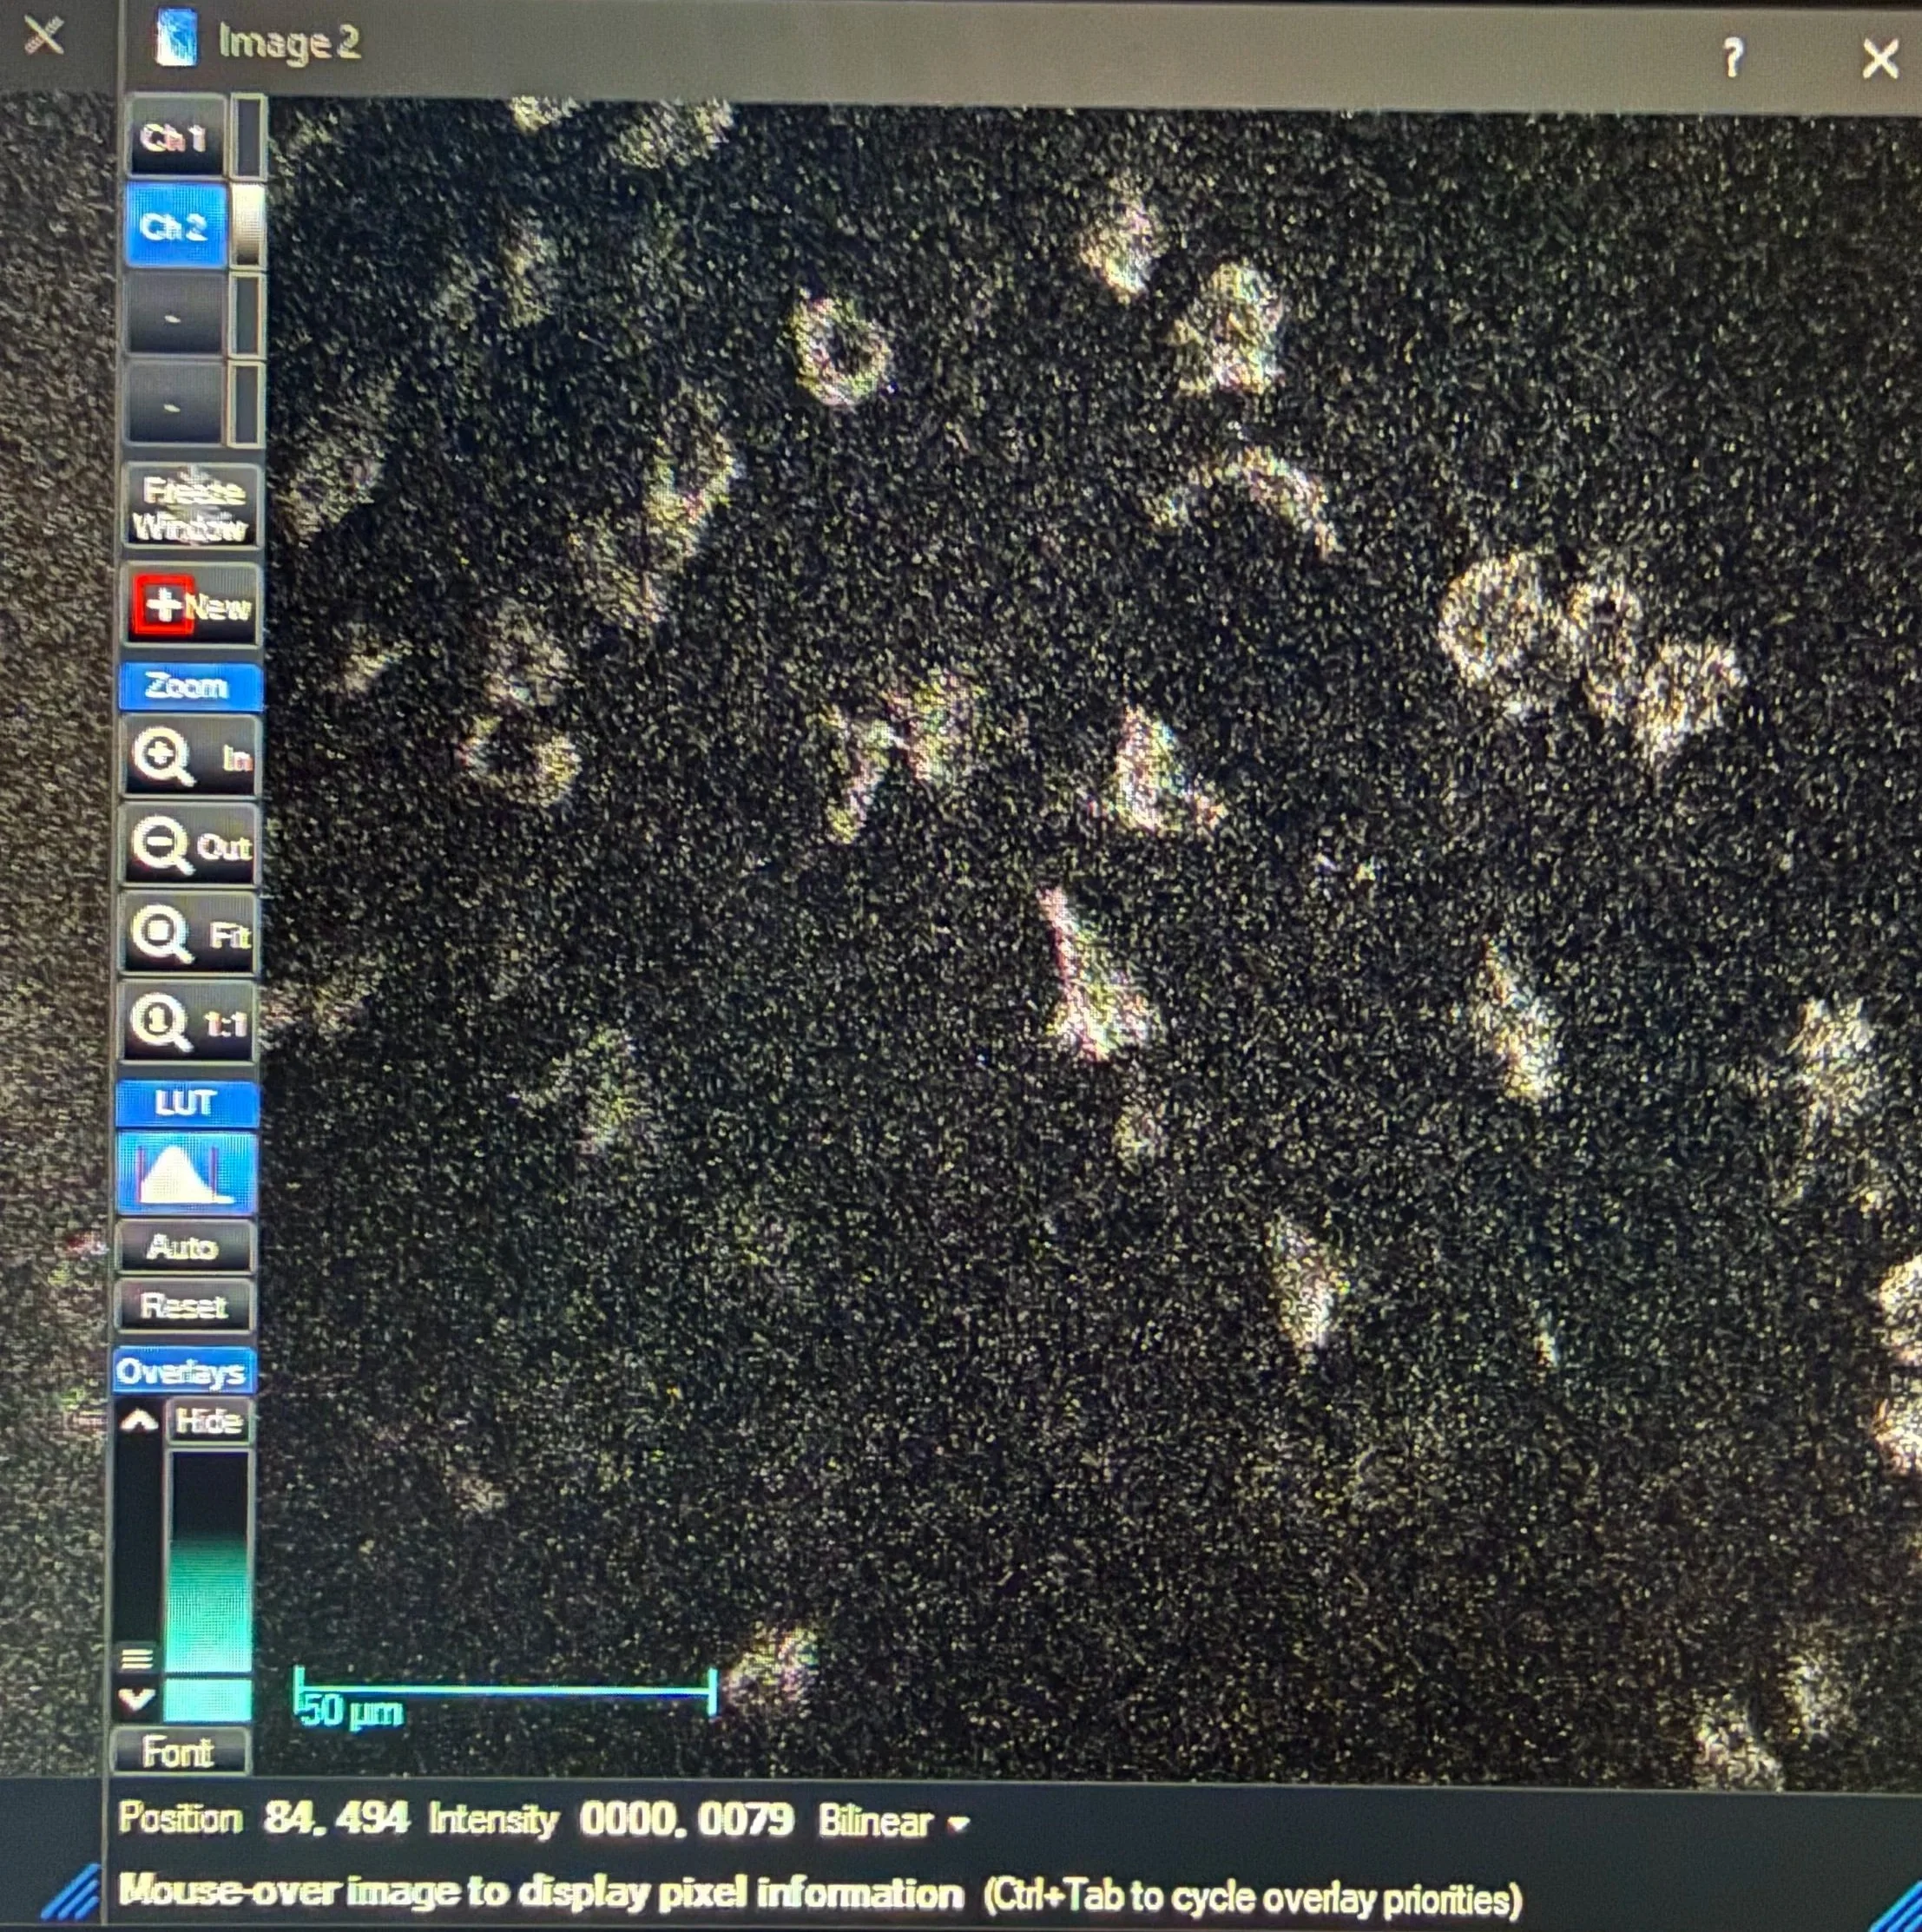Click the three-line overlay list icon
Screen dimensions: 1922x1932
137,1659
